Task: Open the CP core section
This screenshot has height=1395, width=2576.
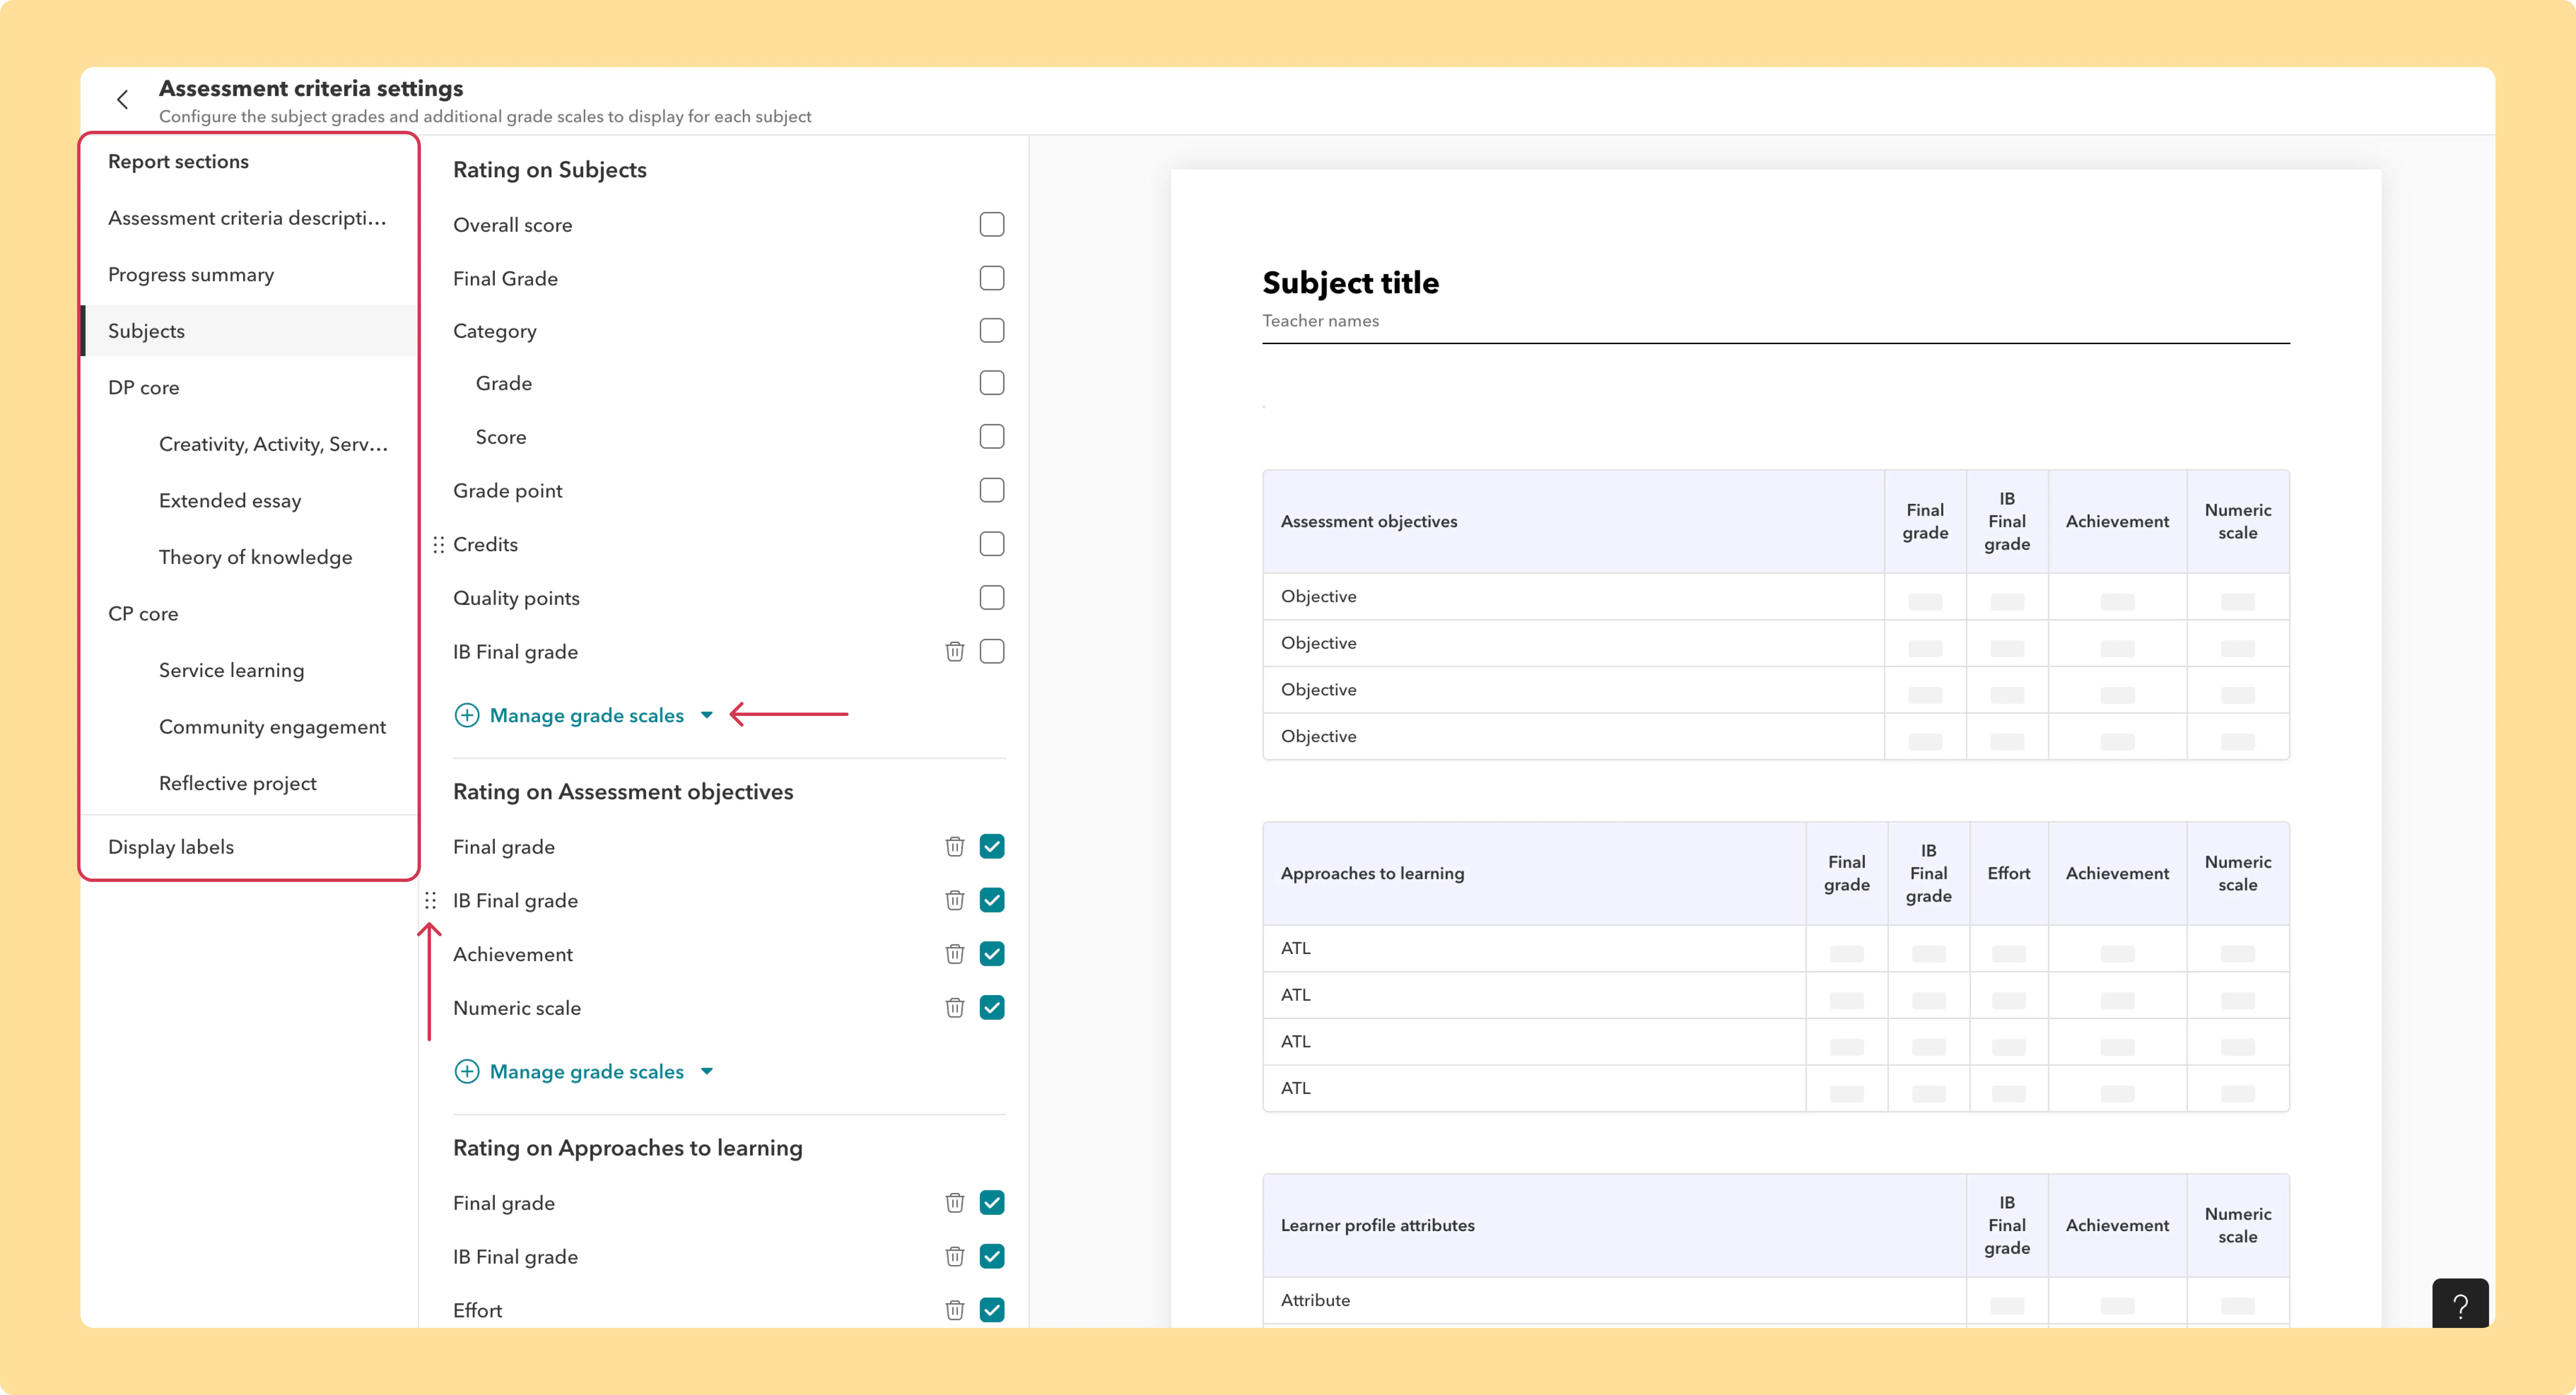Action: [x=249, y=614]
